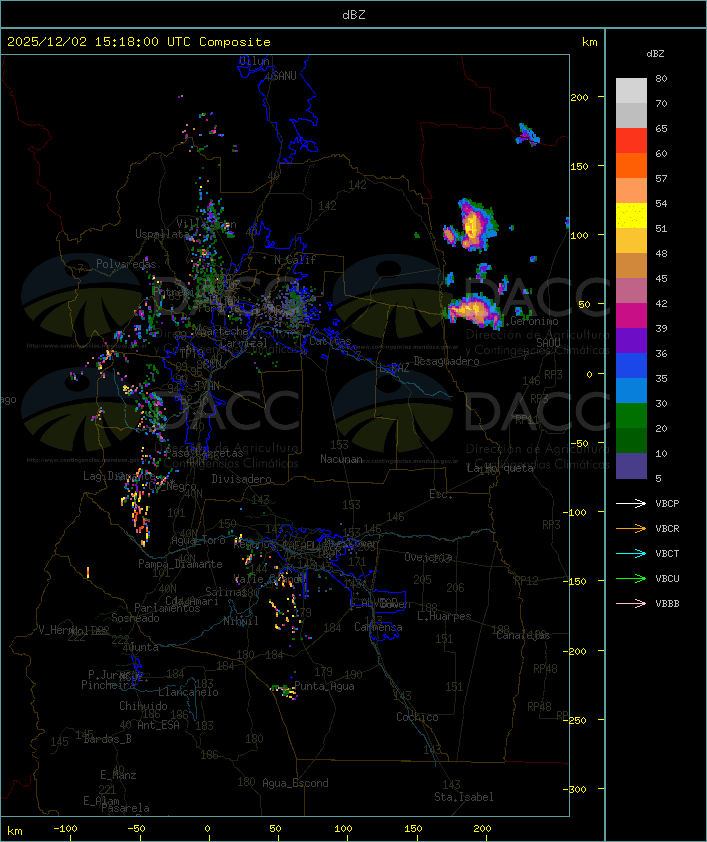
Task: Click the 'Agua_Escond' map label
Action: tap(295, 783)
